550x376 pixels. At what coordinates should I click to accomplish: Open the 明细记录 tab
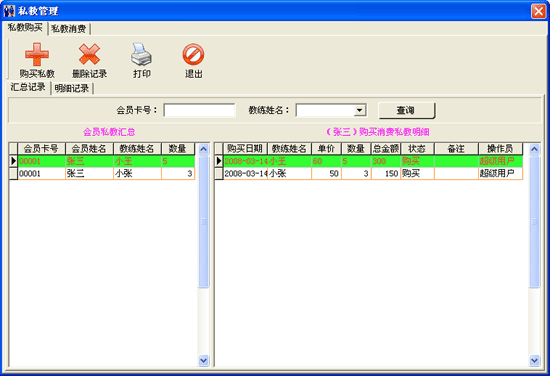click(72, 88)
